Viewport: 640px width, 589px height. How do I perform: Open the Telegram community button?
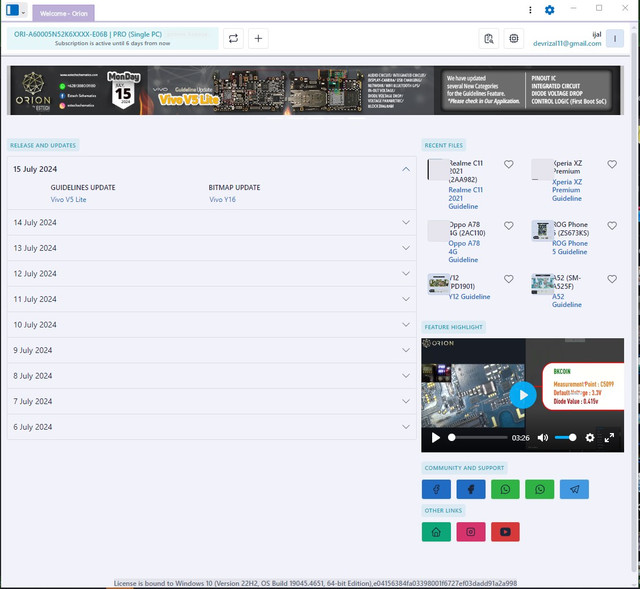[x=574, y=489]
